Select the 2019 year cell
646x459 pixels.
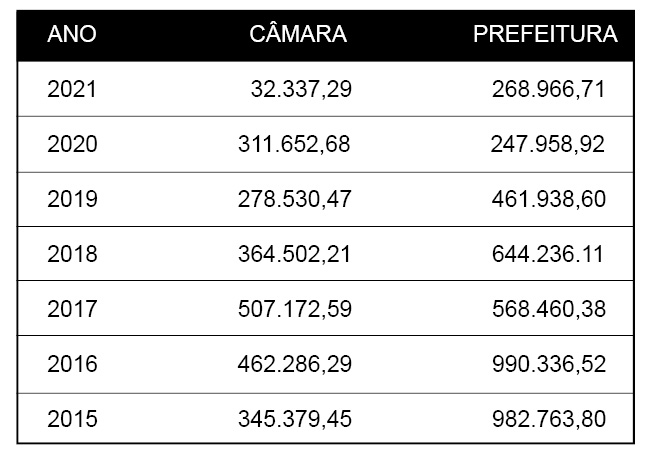(x=72, y=199)
